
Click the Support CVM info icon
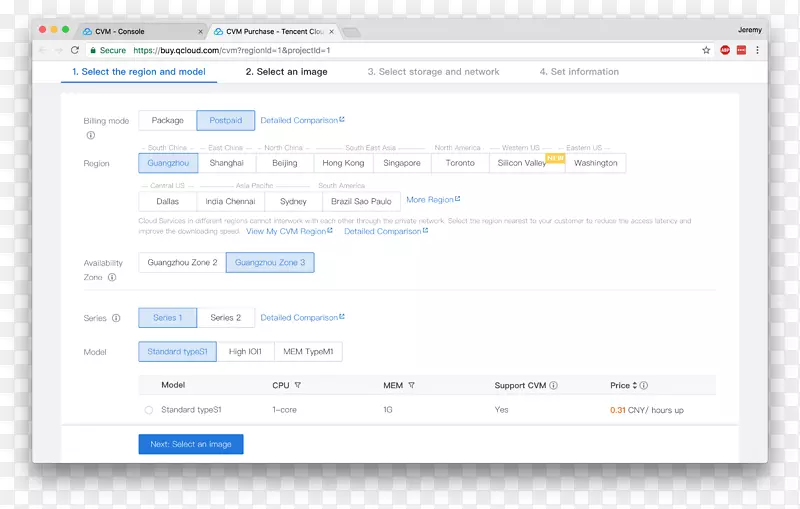(x=554, y=385)
